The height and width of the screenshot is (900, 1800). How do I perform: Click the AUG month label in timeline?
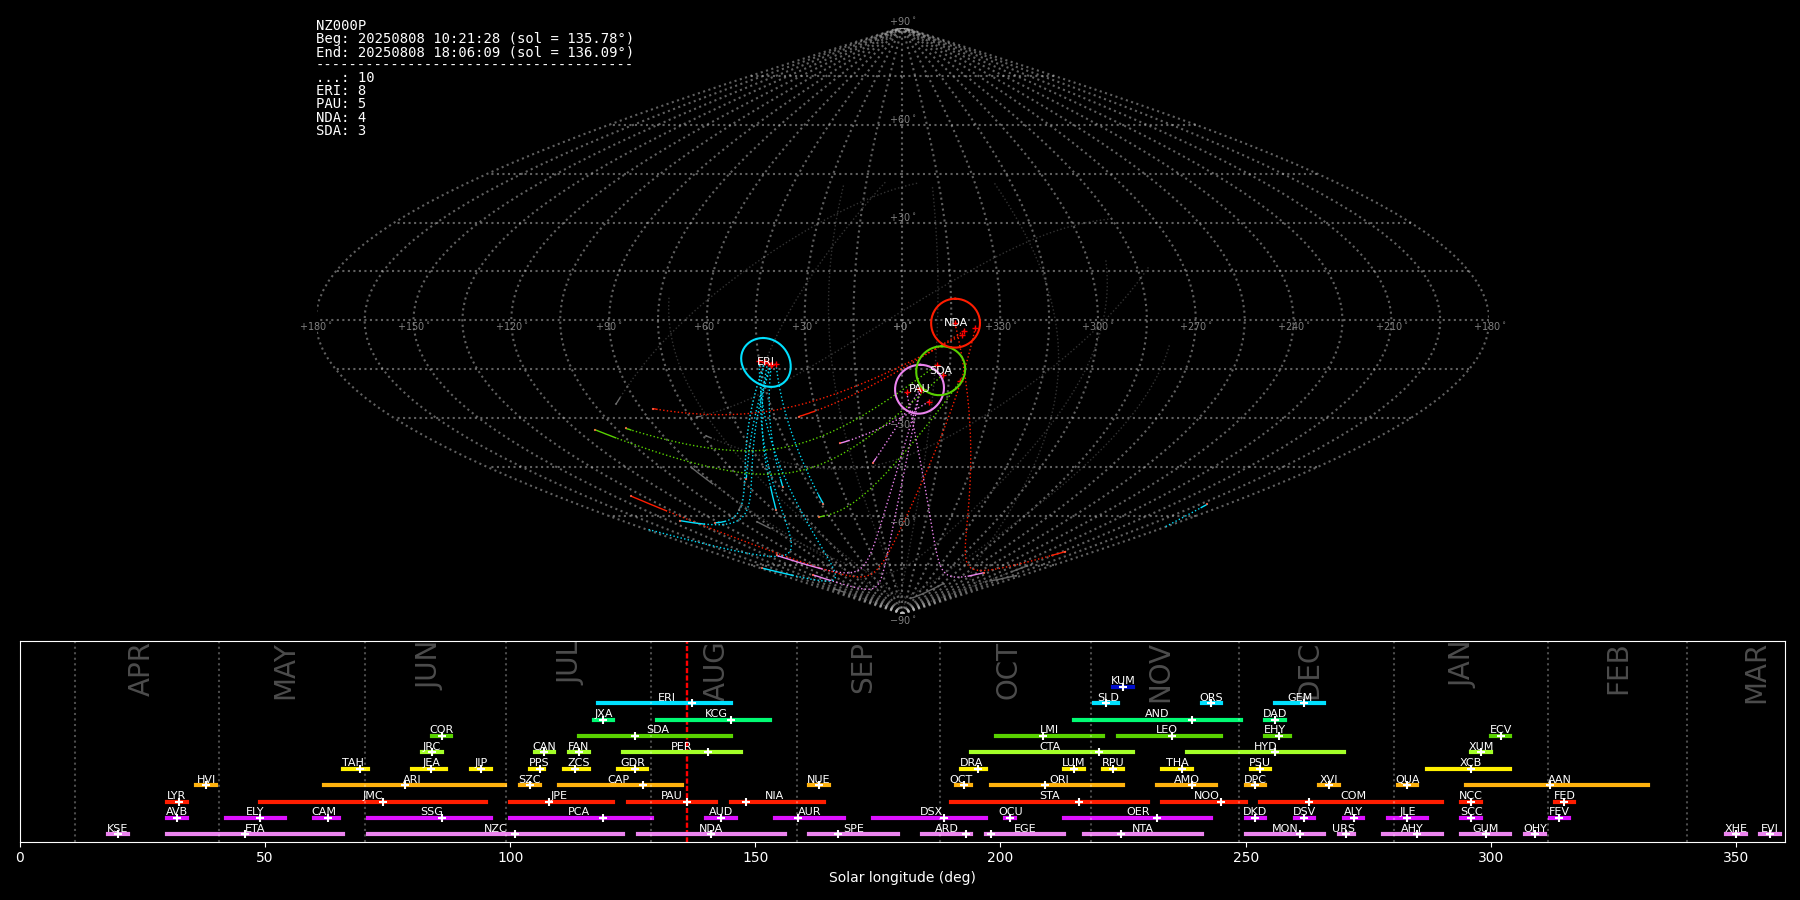[714, 671]
